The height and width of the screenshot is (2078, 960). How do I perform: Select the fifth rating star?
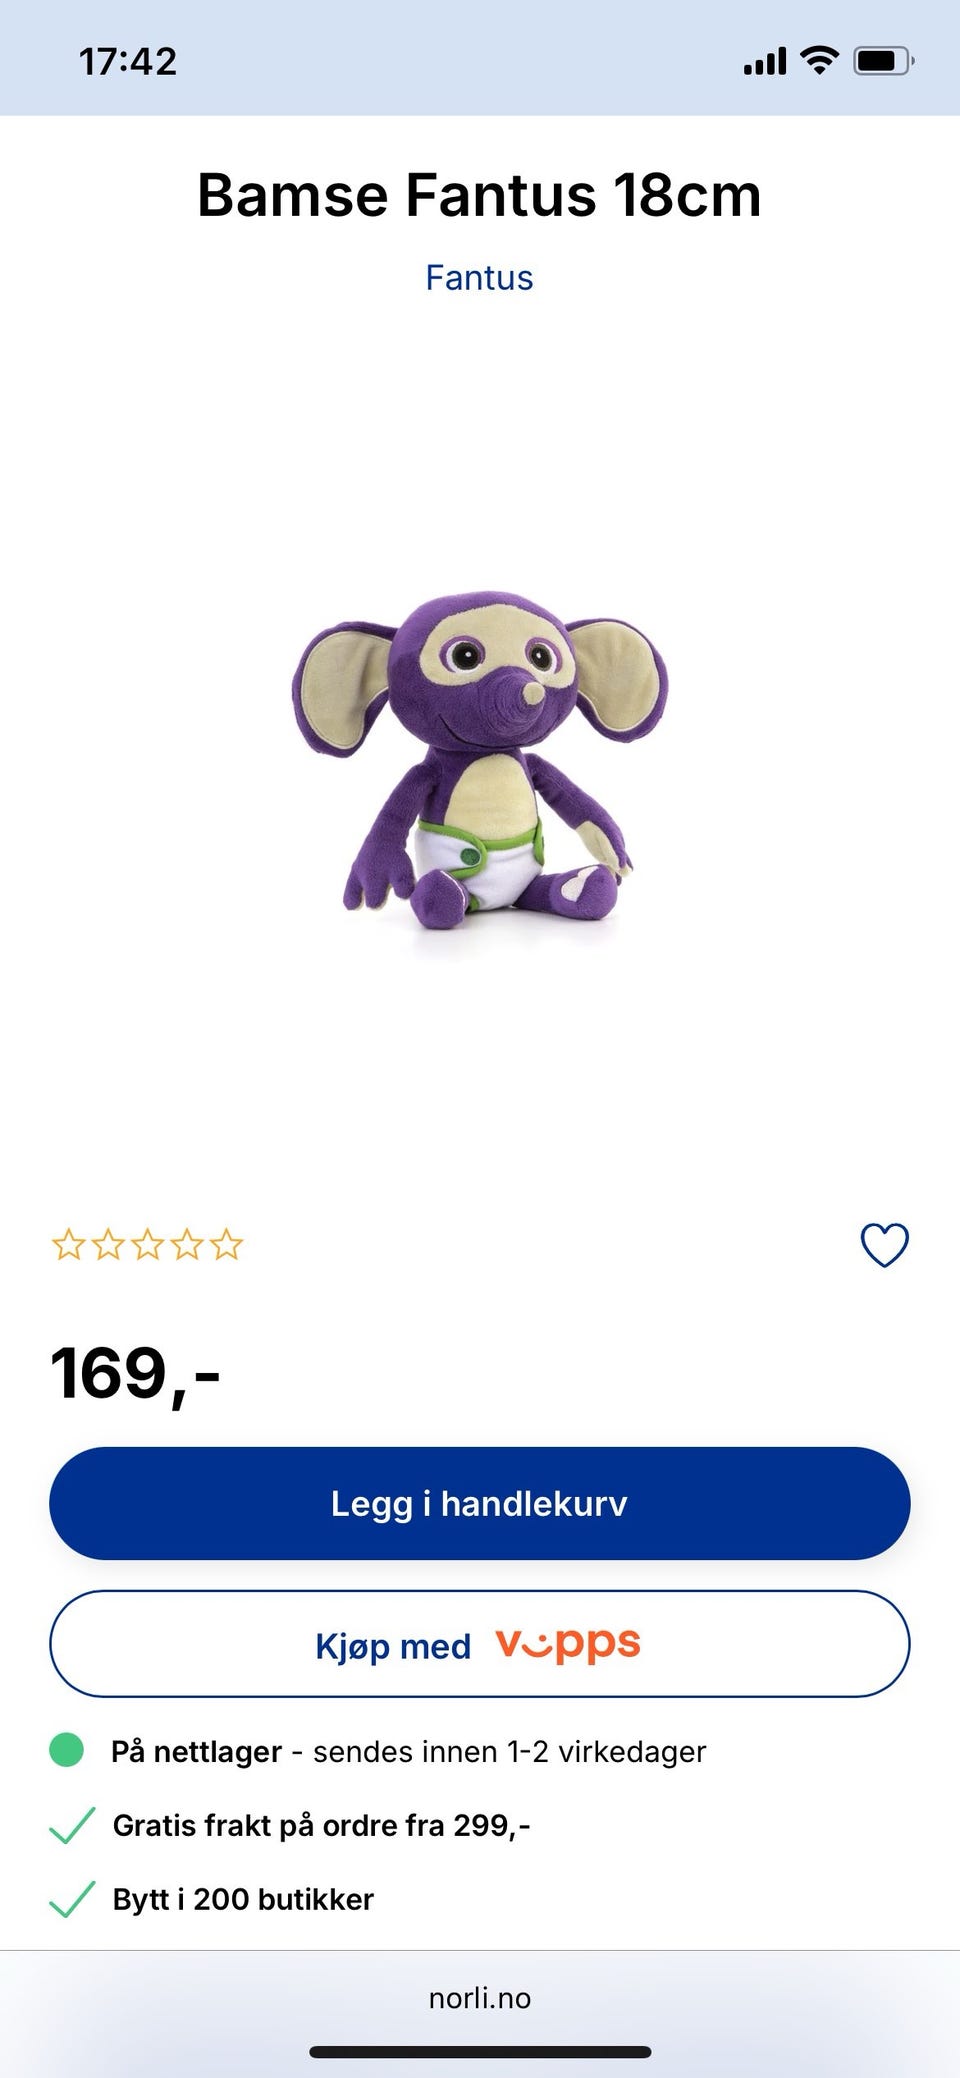pyautogui.click(x=227, y=1245)
